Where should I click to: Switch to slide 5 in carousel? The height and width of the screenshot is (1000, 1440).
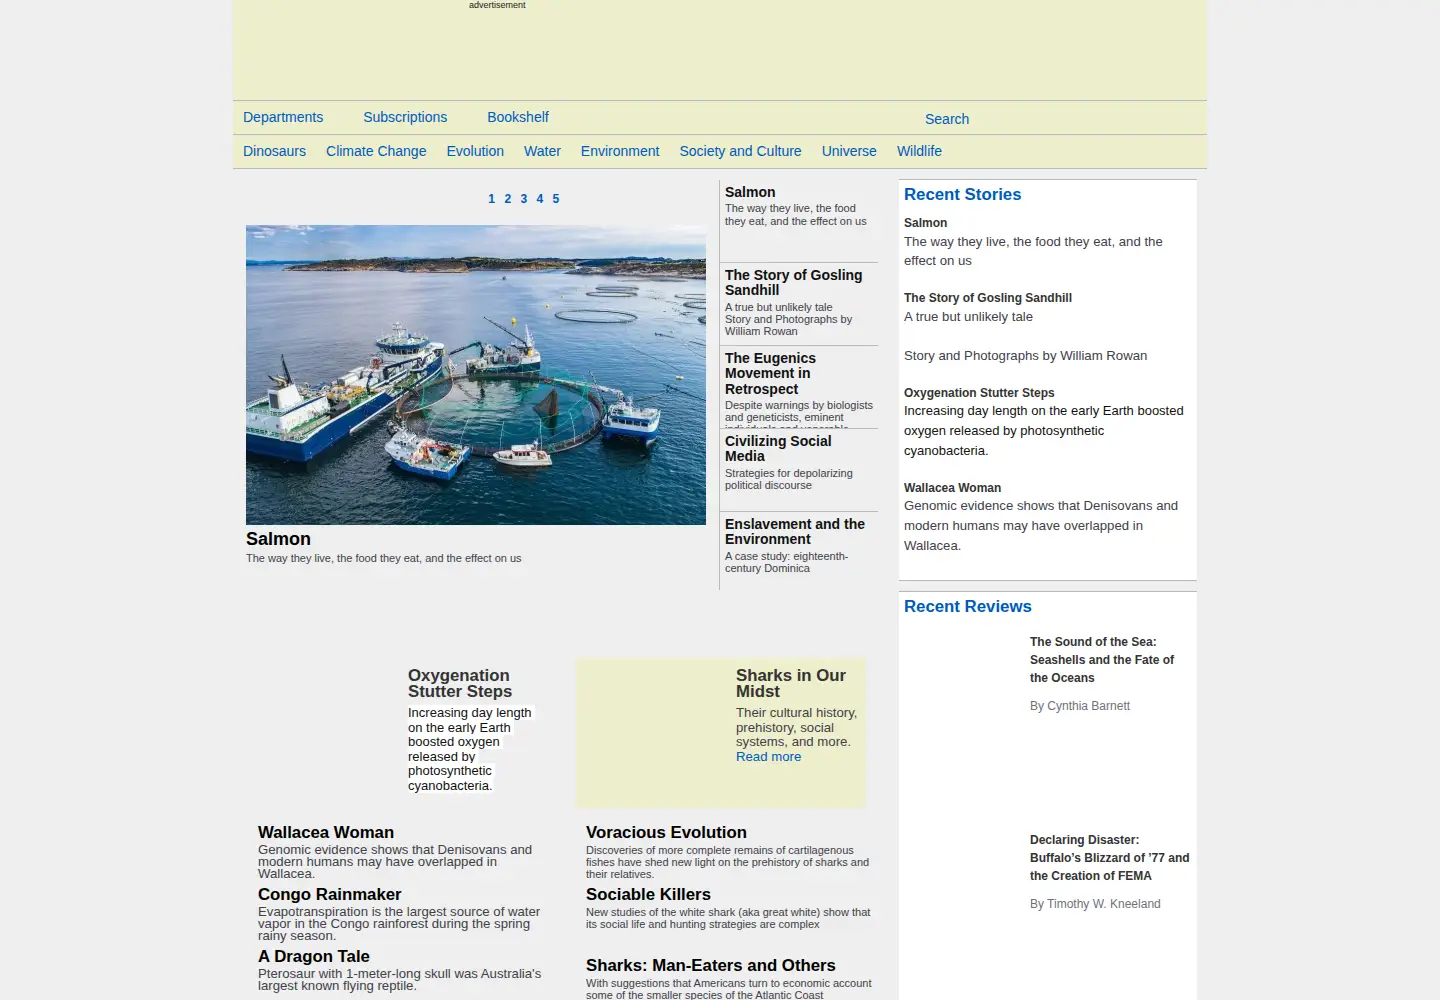point(555,199)
